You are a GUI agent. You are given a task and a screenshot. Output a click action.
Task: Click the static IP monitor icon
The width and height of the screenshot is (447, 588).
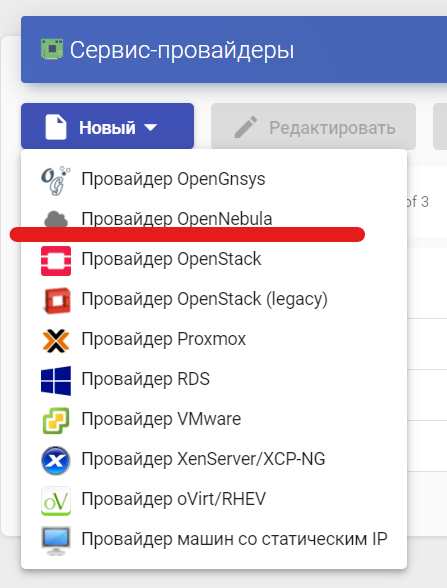click(x=56, y=541)
